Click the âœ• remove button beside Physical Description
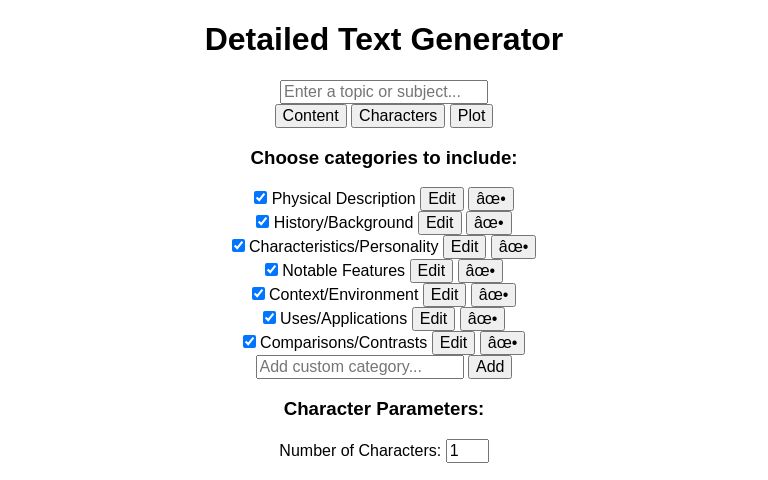Screen dimensions: 768x480 point(491,199)
